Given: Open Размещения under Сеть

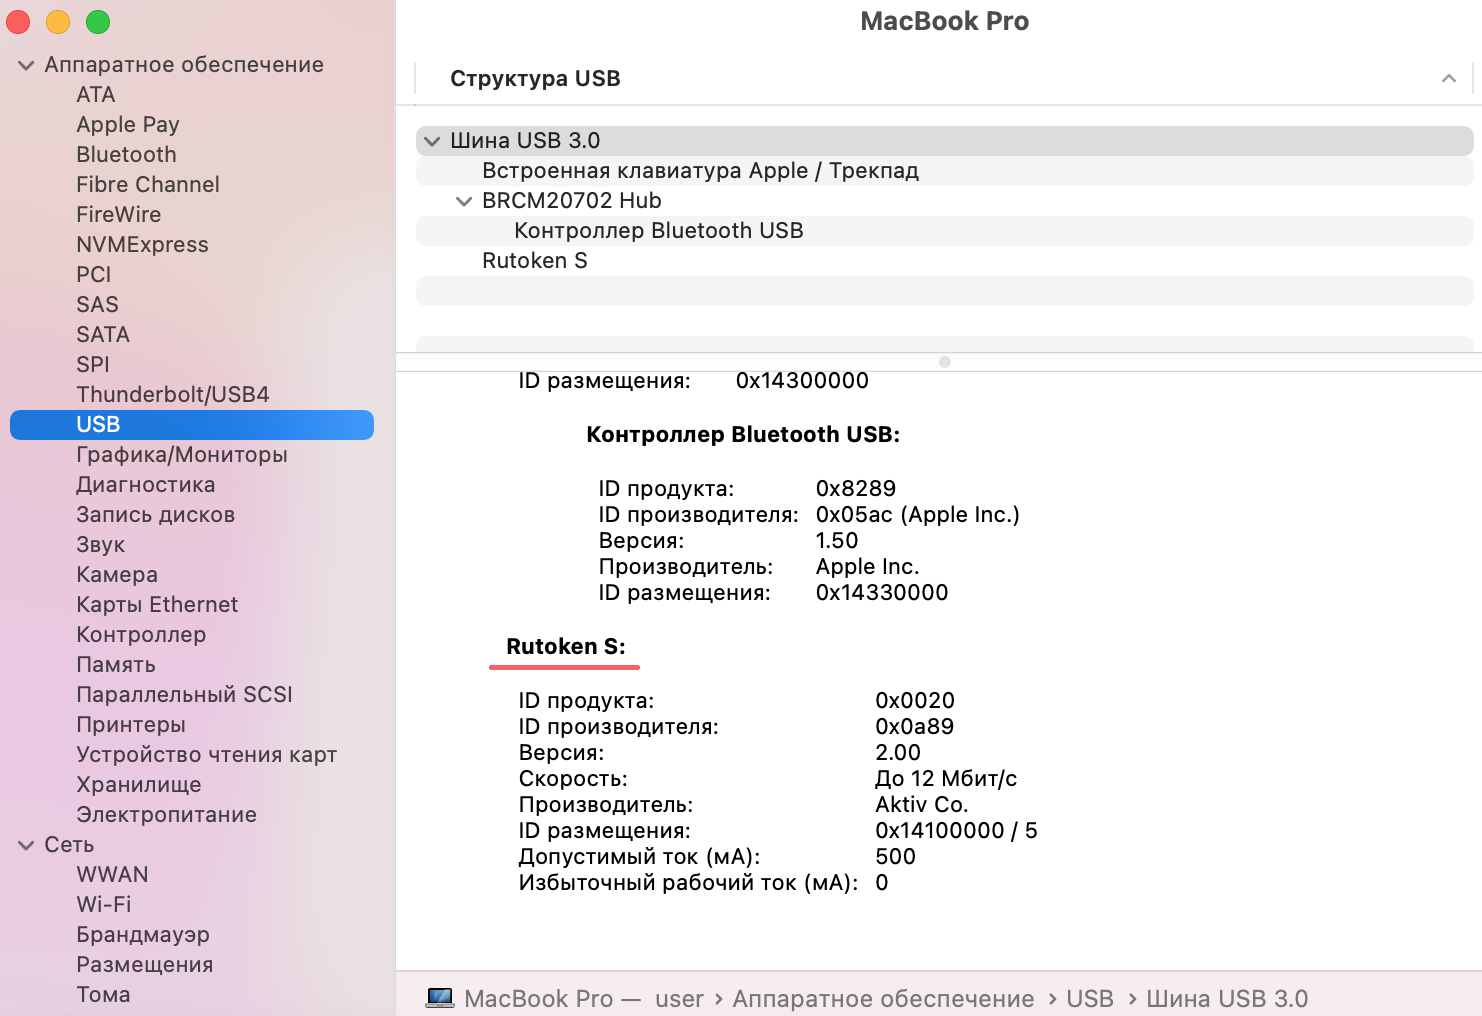Looking at the screenshot, I should coord(145,965).
